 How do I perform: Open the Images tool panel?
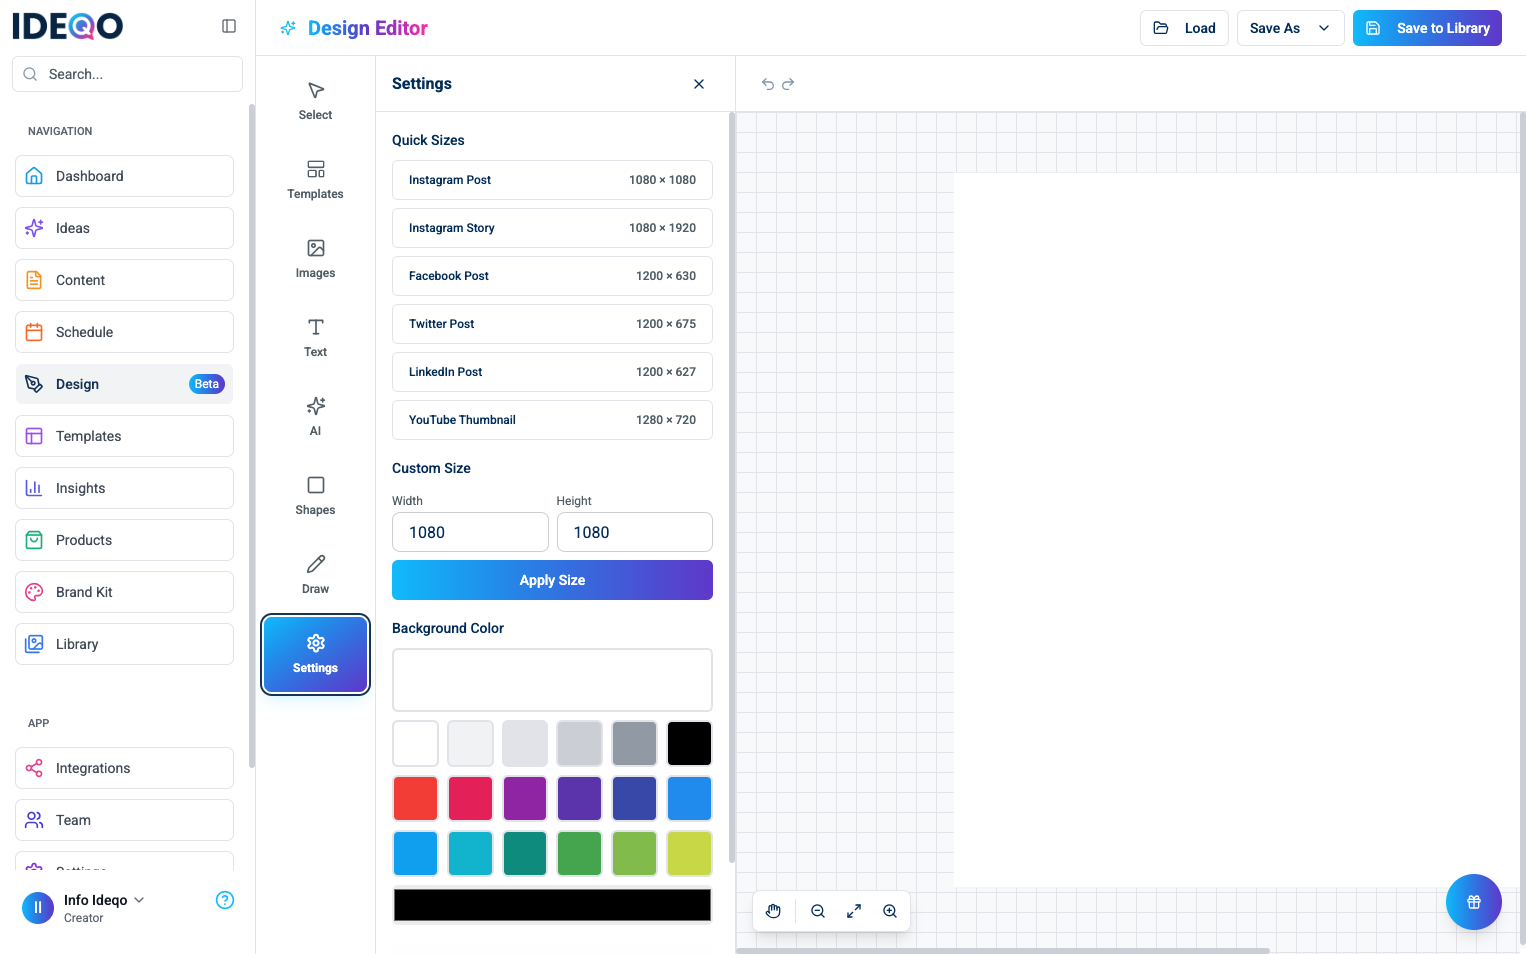315,258
